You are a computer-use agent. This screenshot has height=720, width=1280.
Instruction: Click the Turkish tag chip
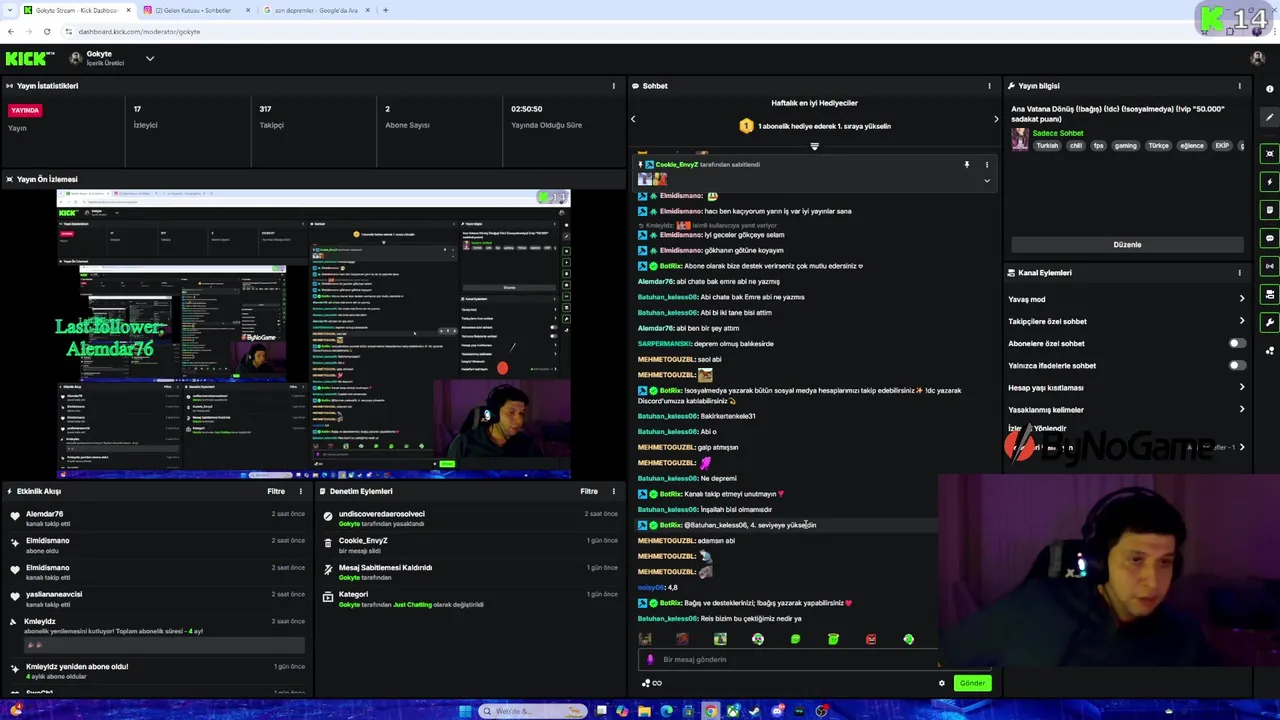pyautogui.click(x=1047, y=146)
